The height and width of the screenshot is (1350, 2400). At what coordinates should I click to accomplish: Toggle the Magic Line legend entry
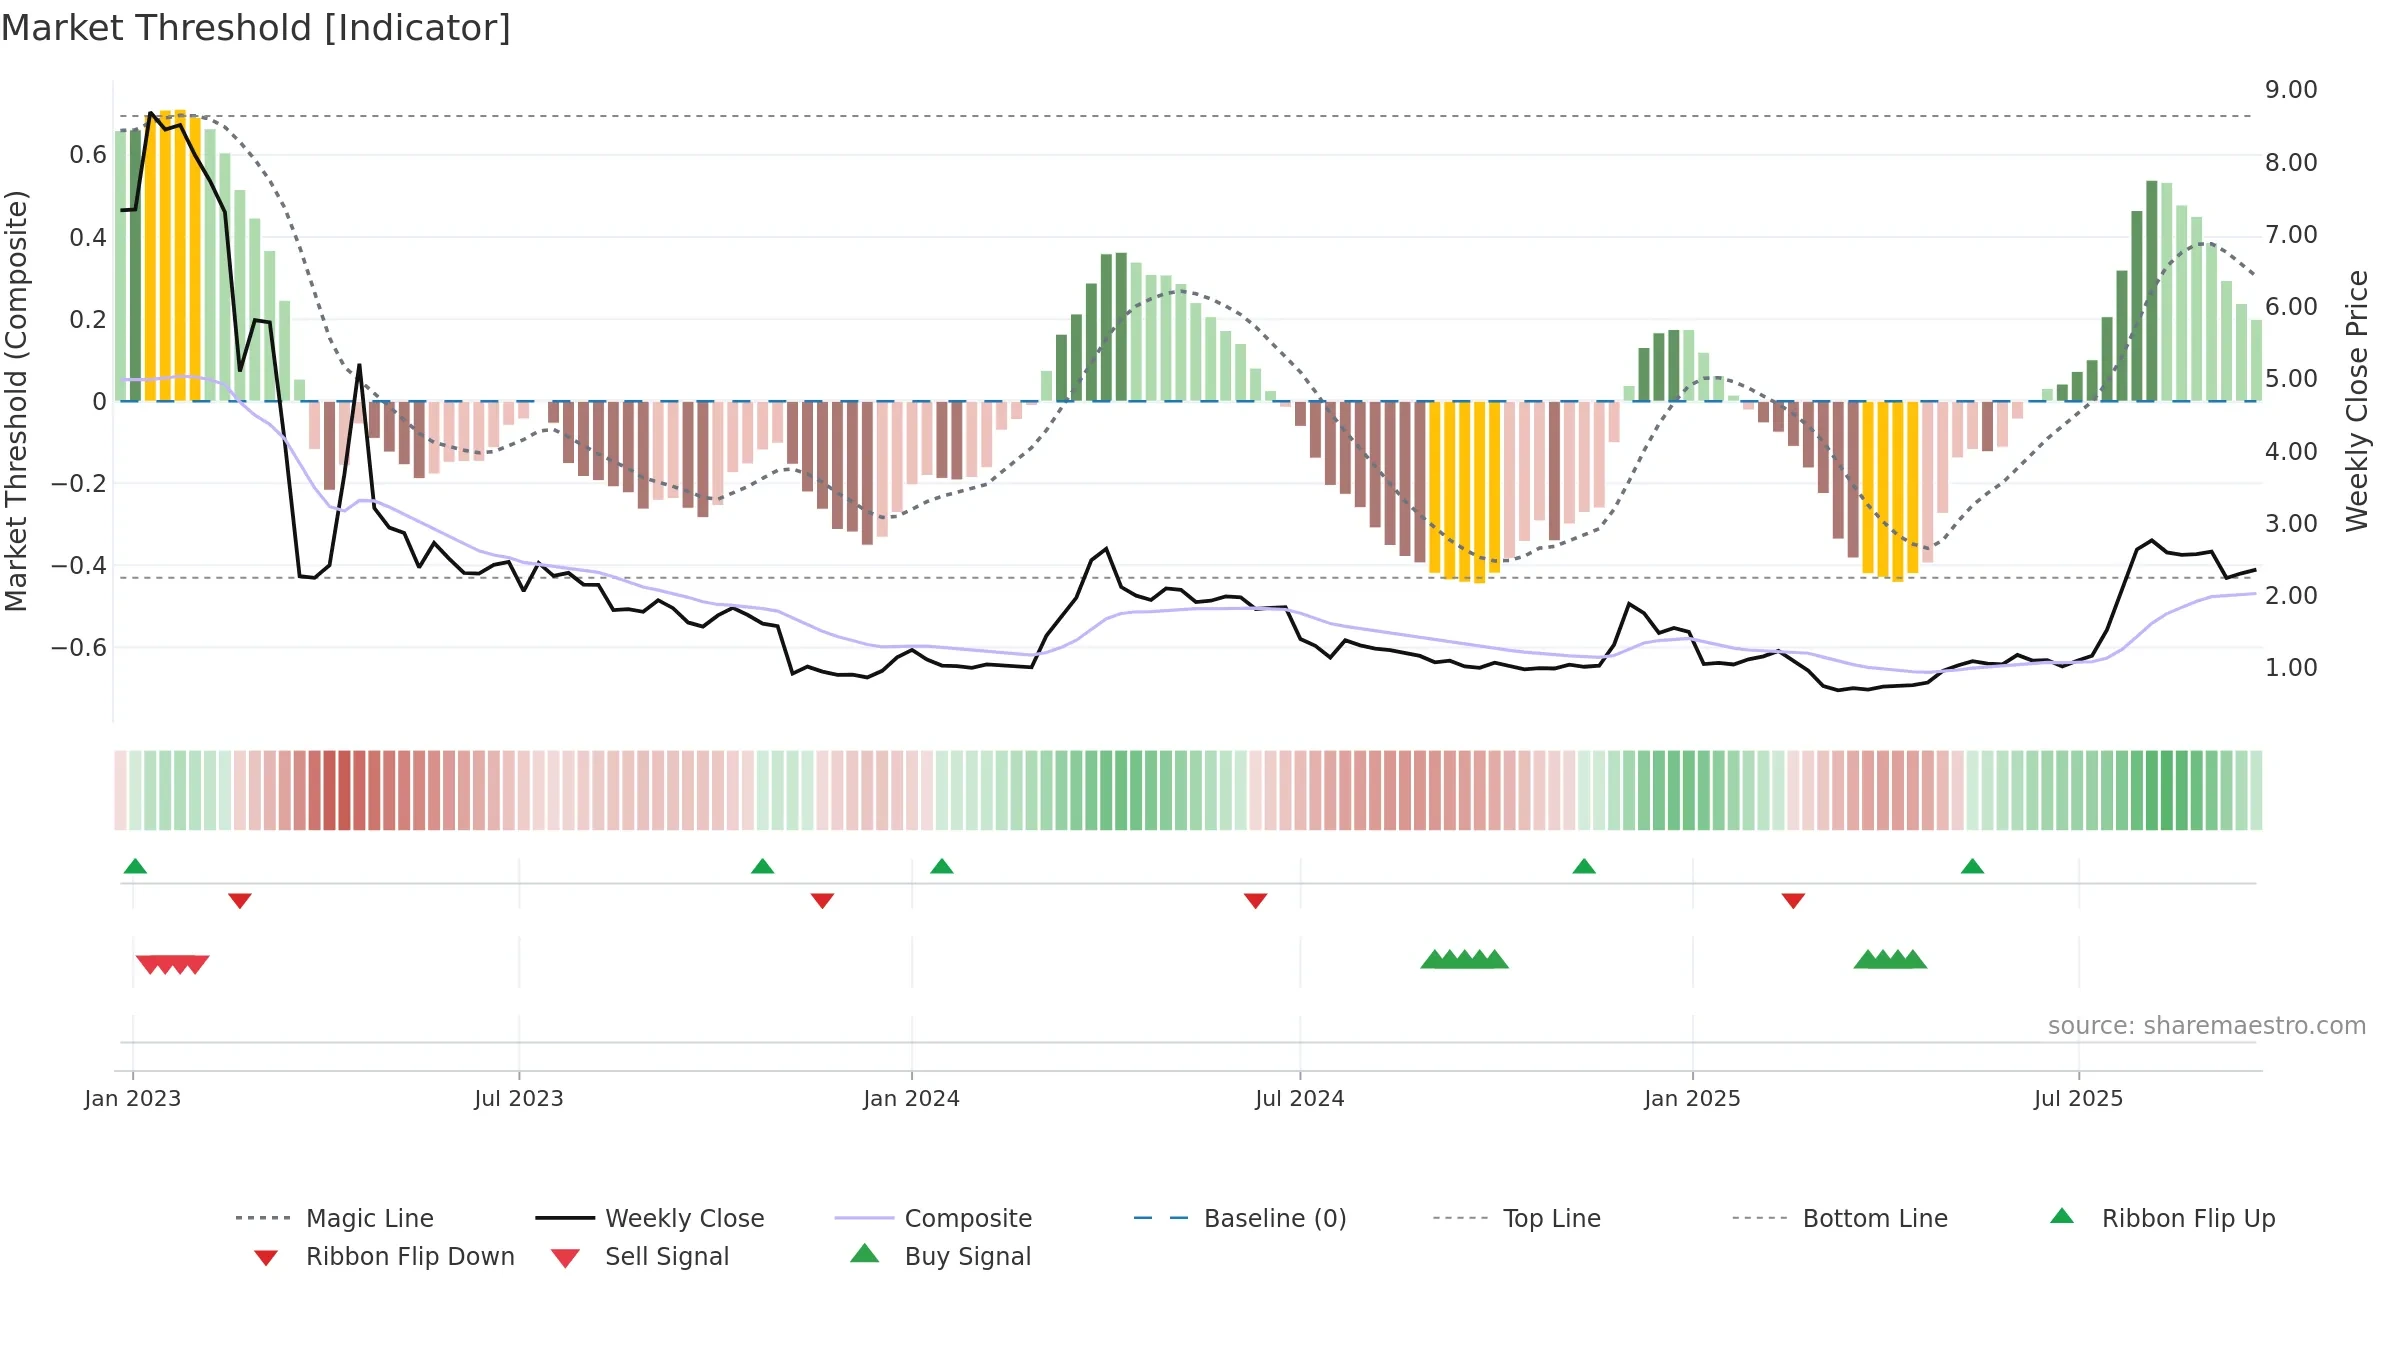[x=334, y=1218]
